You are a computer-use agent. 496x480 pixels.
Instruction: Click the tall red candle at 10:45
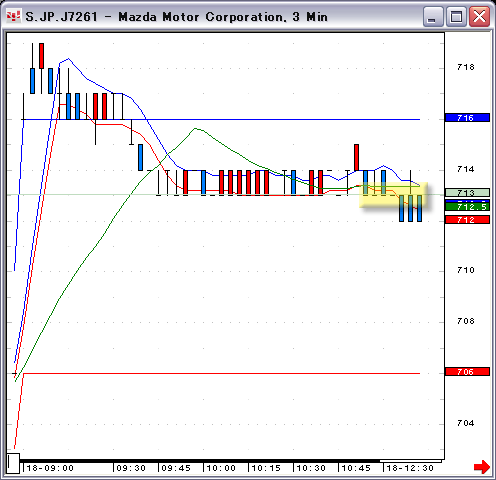click(x=356, y=157)
